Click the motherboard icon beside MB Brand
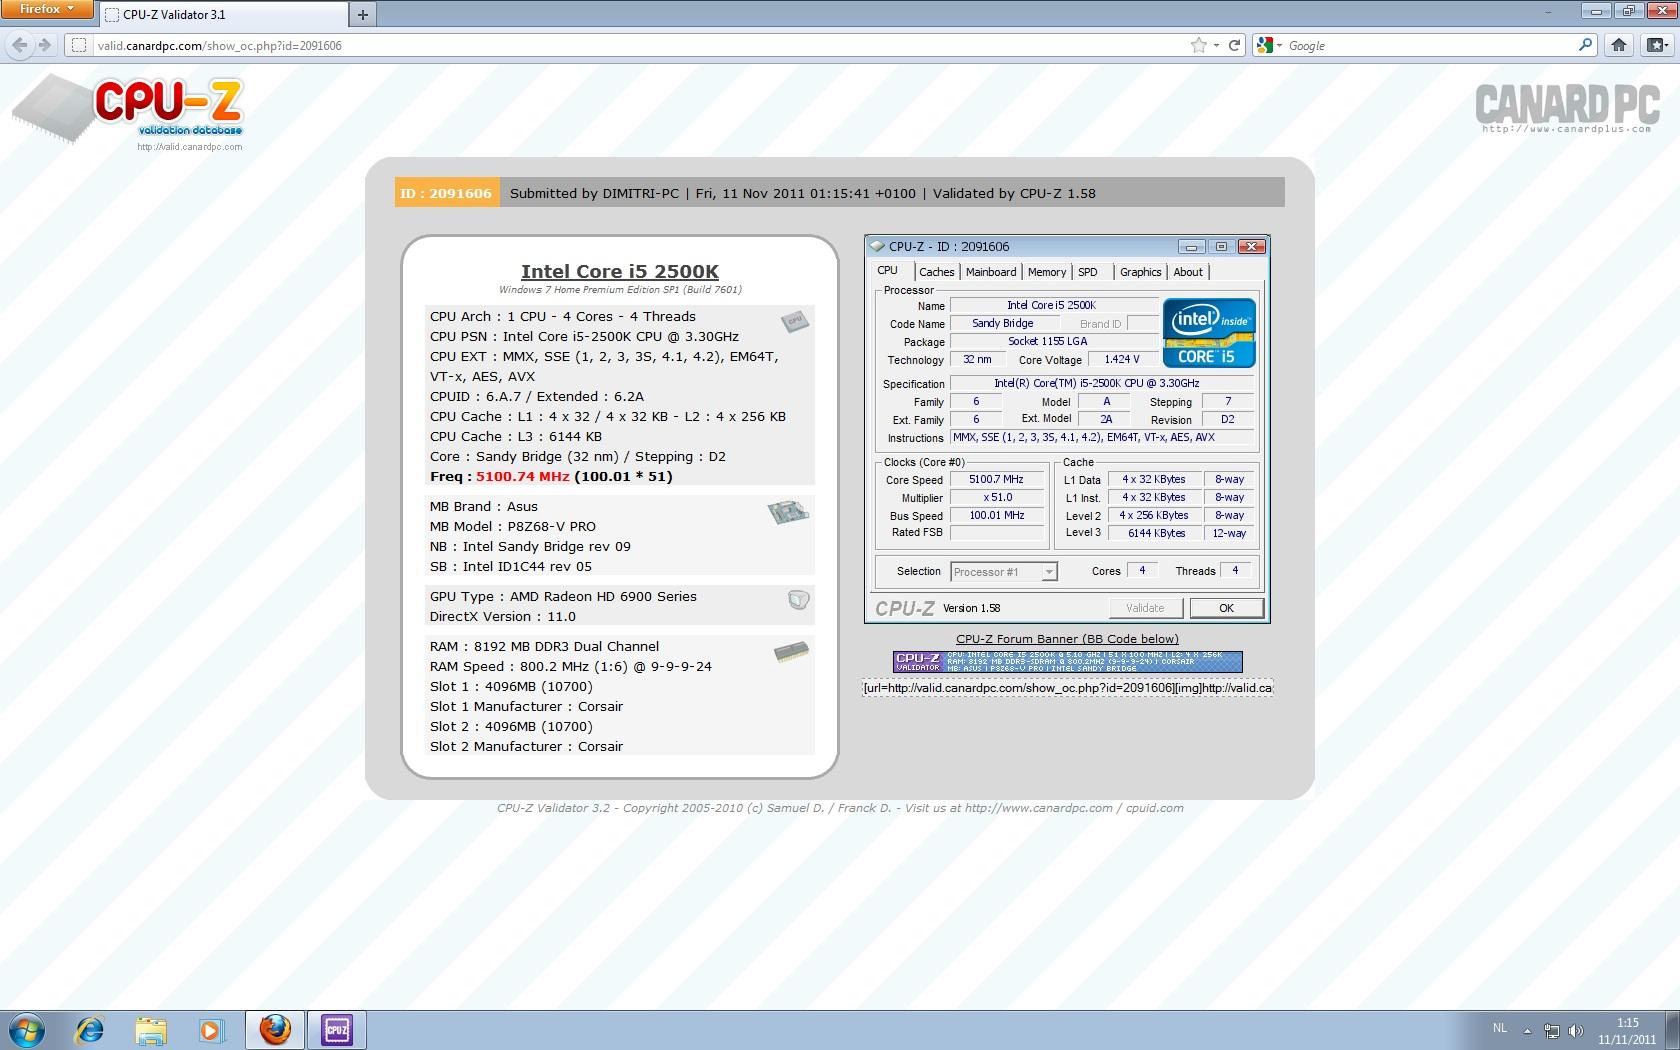Image resolution: width=1680 pixels, height=1050 pixels. coord(787,512)
